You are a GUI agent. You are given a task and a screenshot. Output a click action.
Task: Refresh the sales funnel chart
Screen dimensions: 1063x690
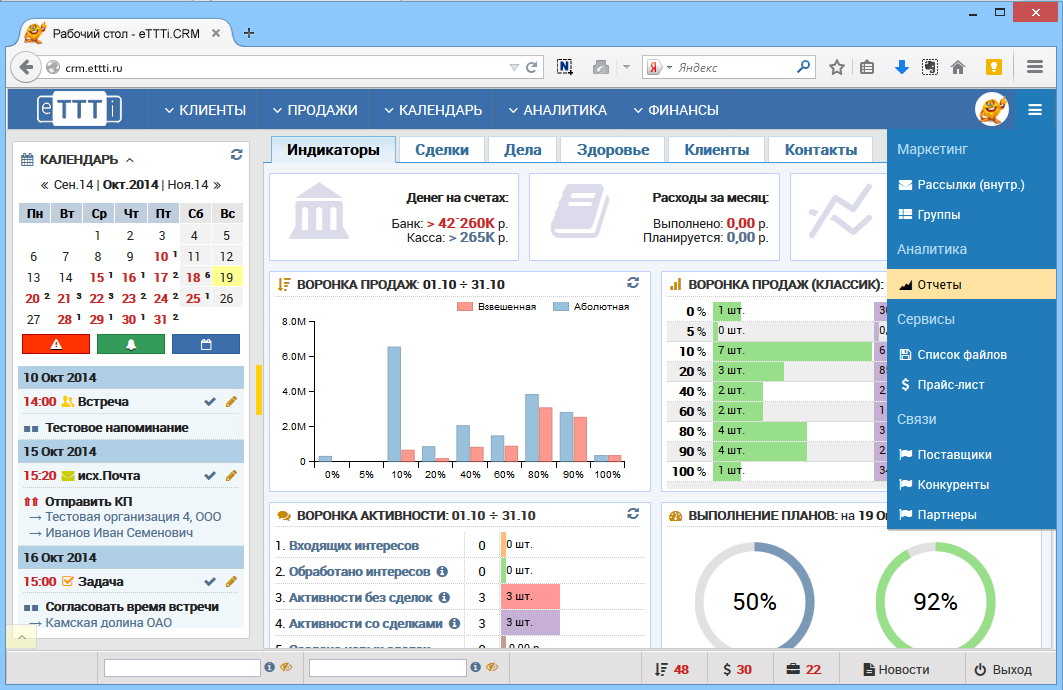pyautogui.click(x=633, y=283)
